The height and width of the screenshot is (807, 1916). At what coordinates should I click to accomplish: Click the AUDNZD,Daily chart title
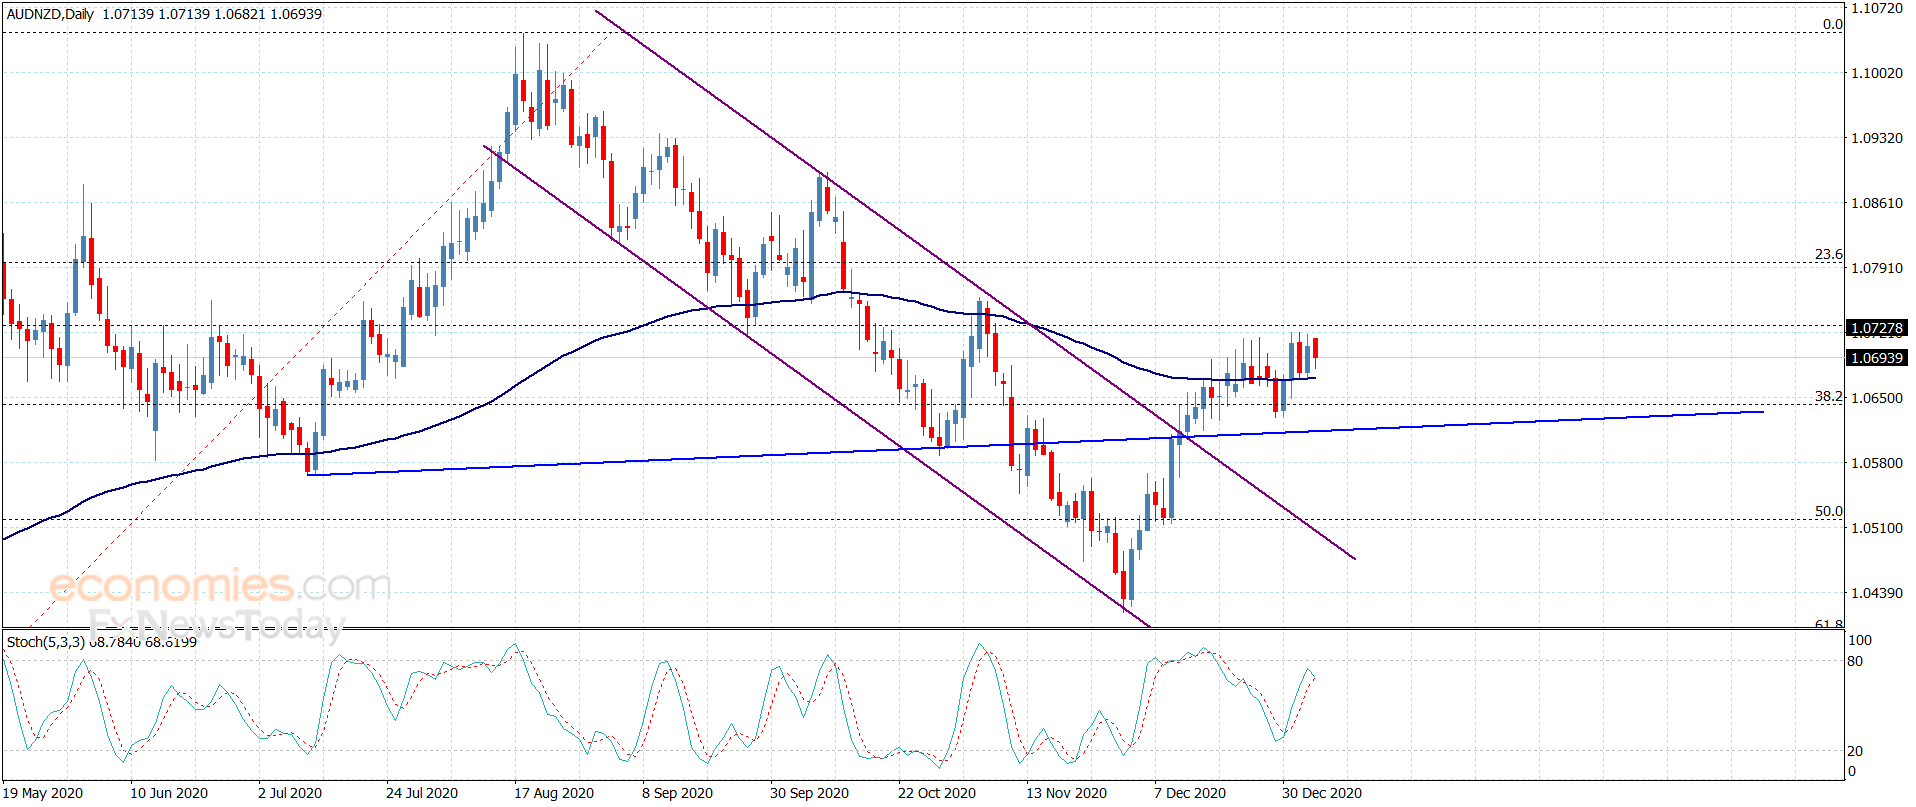pyautogui.click(x=51, y=14)
